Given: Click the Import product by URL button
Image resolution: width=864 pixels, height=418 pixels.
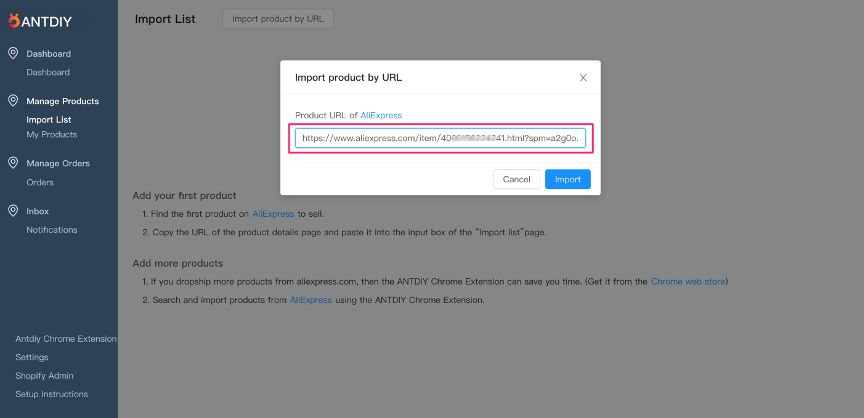Looking at the screenshot, I should click(278, 19).
